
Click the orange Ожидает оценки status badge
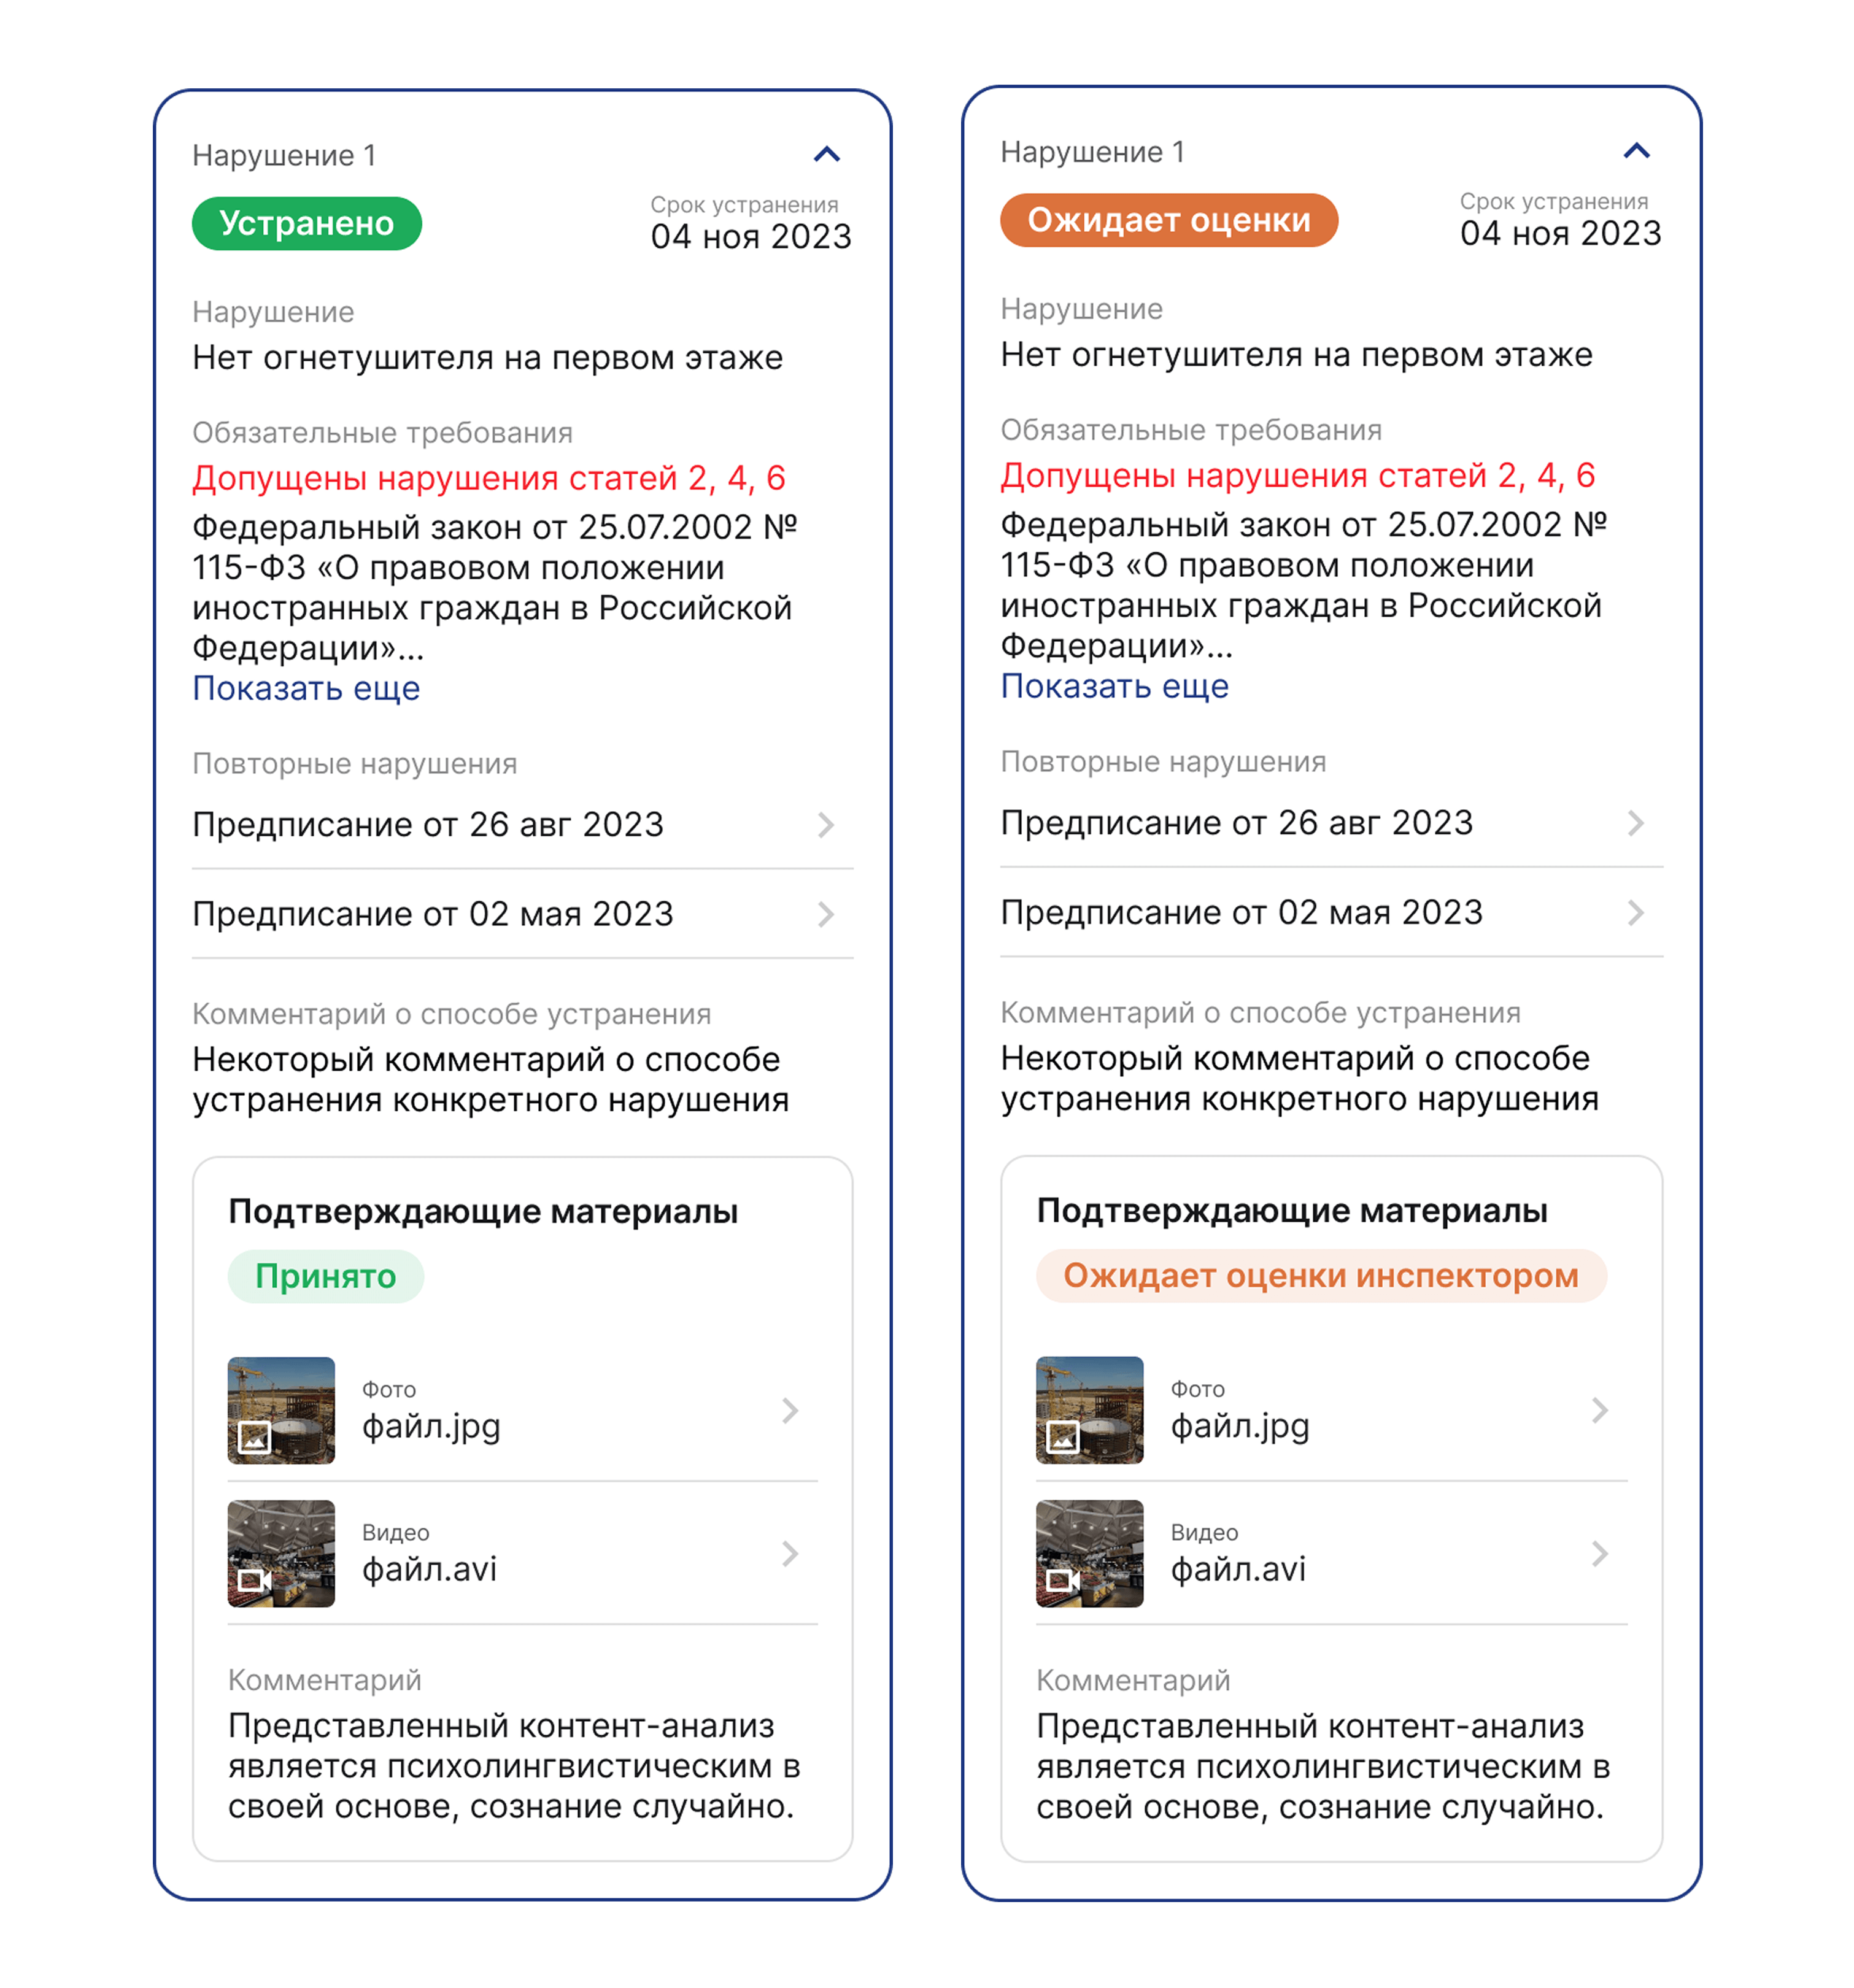coord(1168,220)
